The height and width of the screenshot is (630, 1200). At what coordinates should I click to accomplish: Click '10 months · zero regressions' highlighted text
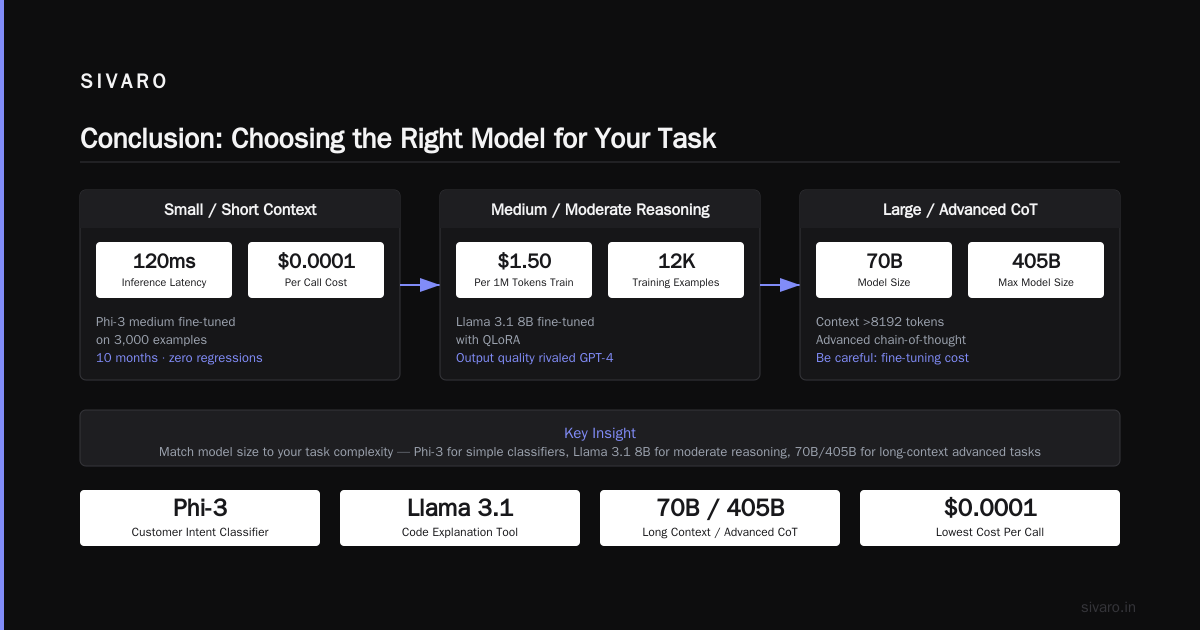[179, 358]
